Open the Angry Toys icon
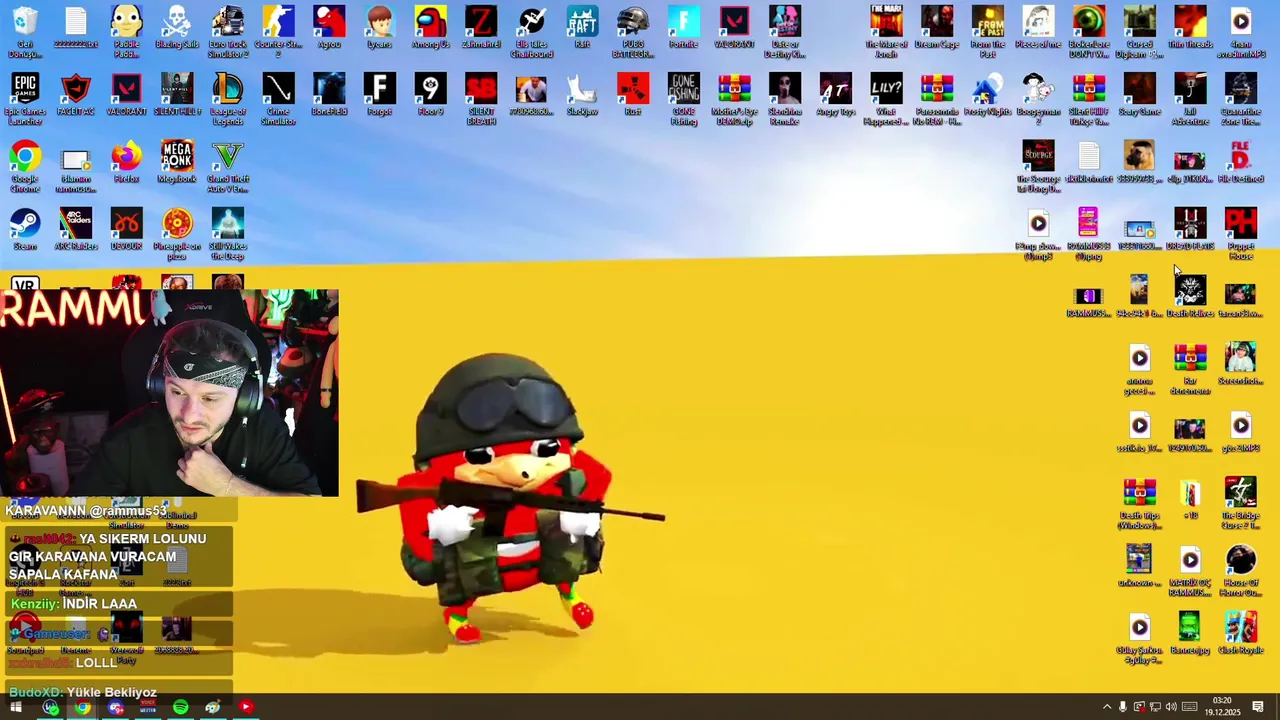The width and height of the screenshot is (1280, 720). coord(835,94)
